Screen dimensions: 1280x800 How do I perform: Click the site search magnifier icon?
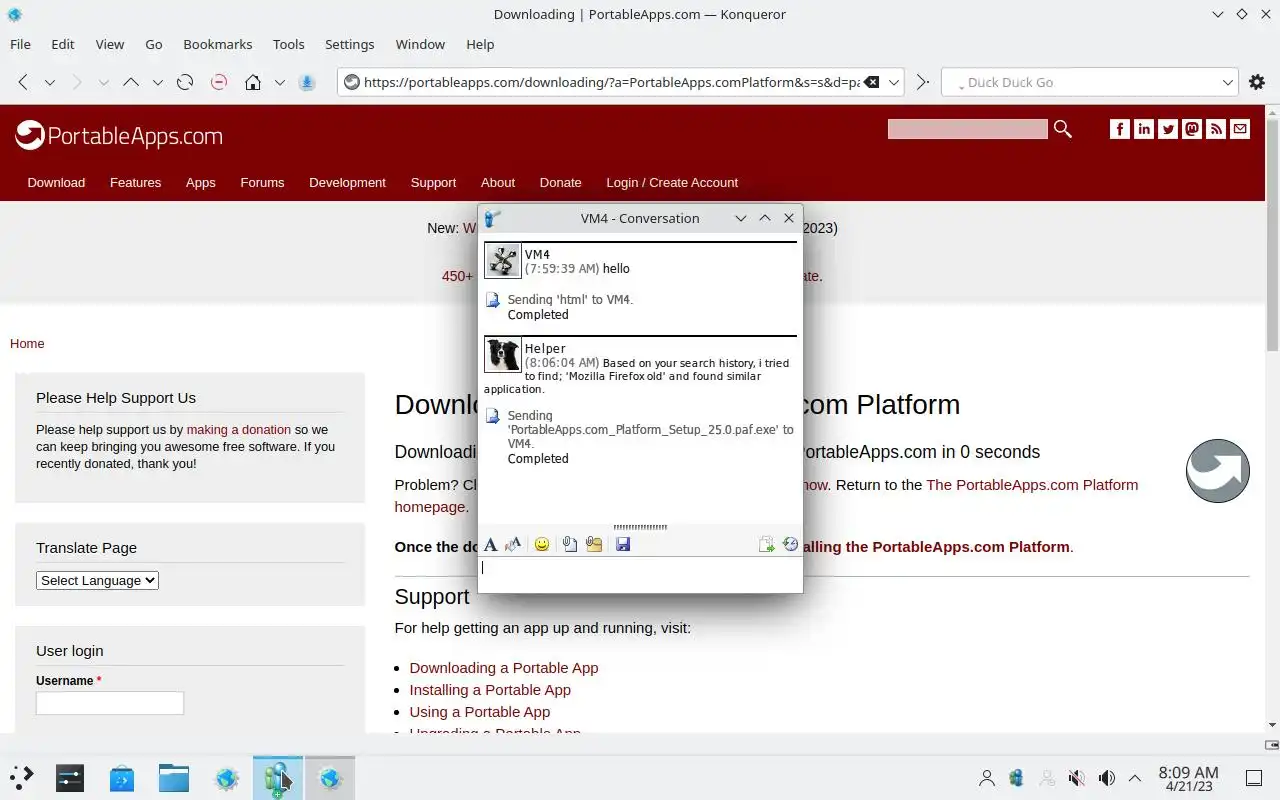(x=1063, y=129)
